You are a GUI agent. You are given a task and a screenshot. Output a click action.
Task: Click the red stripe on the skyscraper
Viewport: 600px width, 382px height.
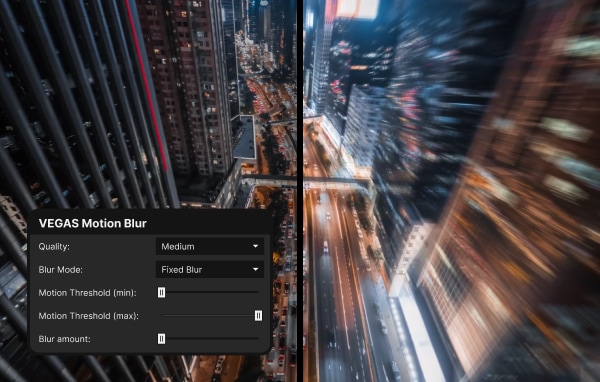147,84
